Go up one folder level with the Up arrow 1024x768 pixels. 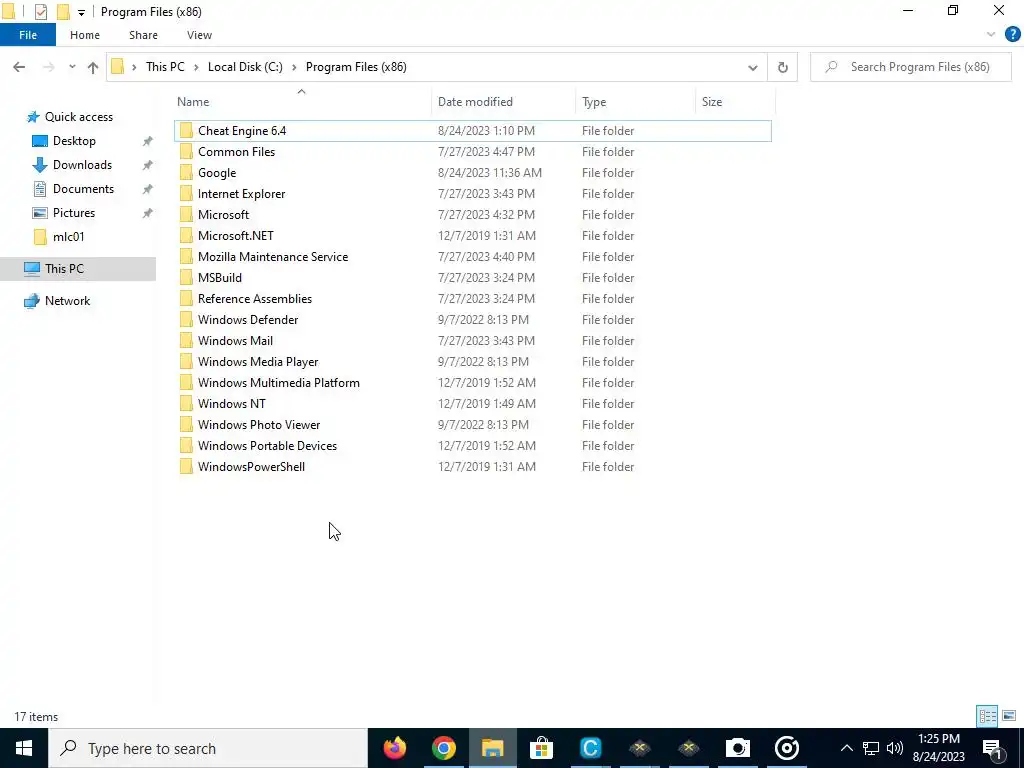pyautogui.click(x=93, y=67)
